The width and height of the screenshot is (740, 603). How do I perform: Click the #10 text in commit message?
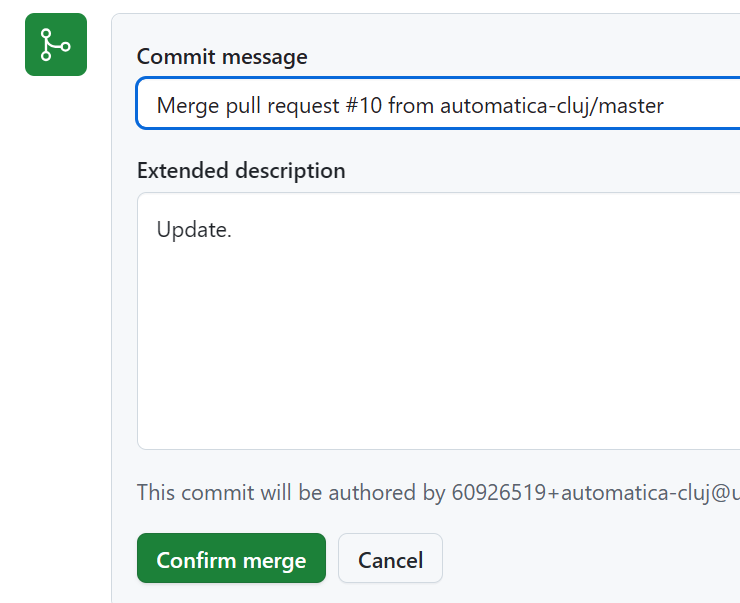click(x=363, y=105)
